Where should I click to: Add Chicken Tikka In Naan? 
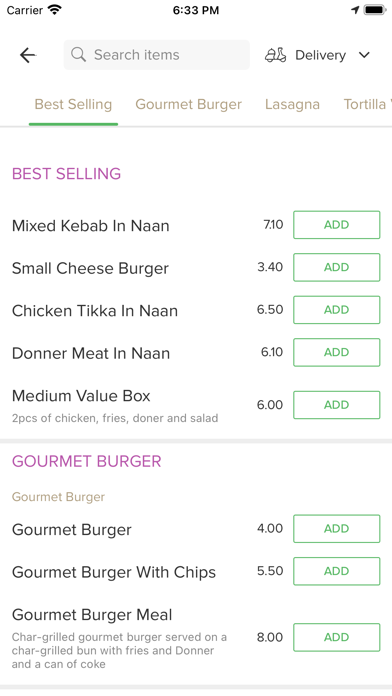[337, 310]
